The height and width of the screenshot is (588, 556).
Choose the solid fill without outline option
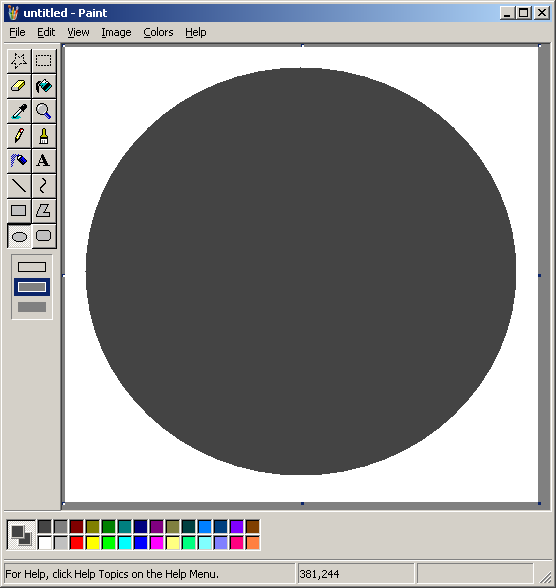[x=32, y=307]
